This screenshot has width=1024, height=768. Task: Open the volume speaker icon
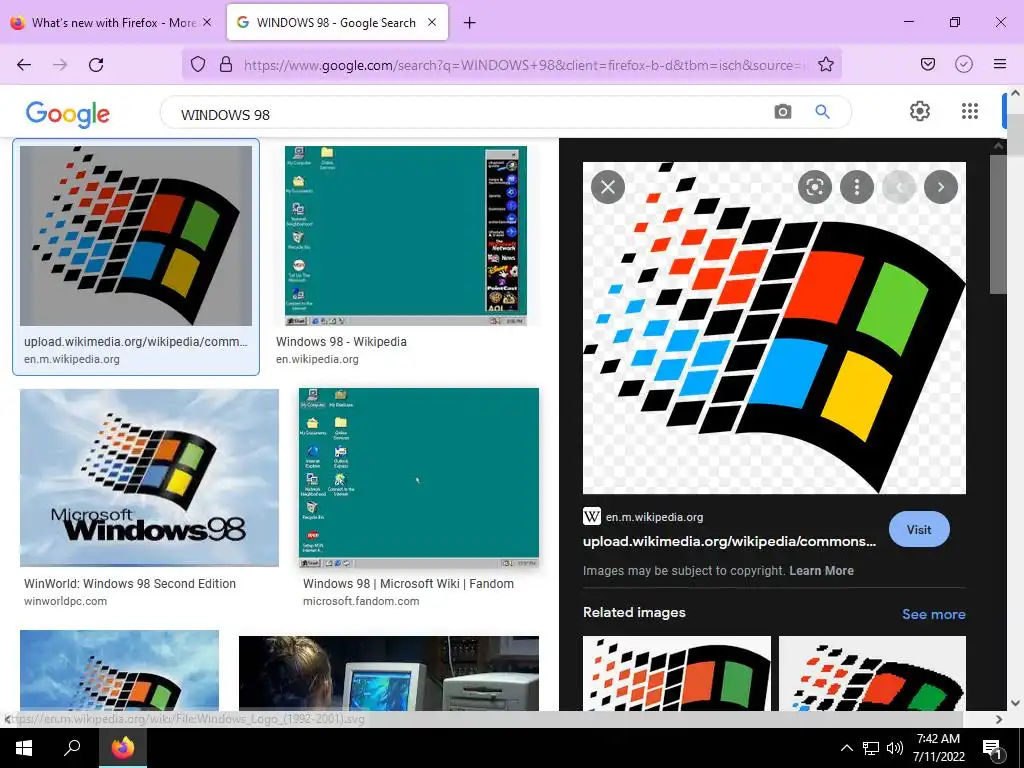[895, 748]
